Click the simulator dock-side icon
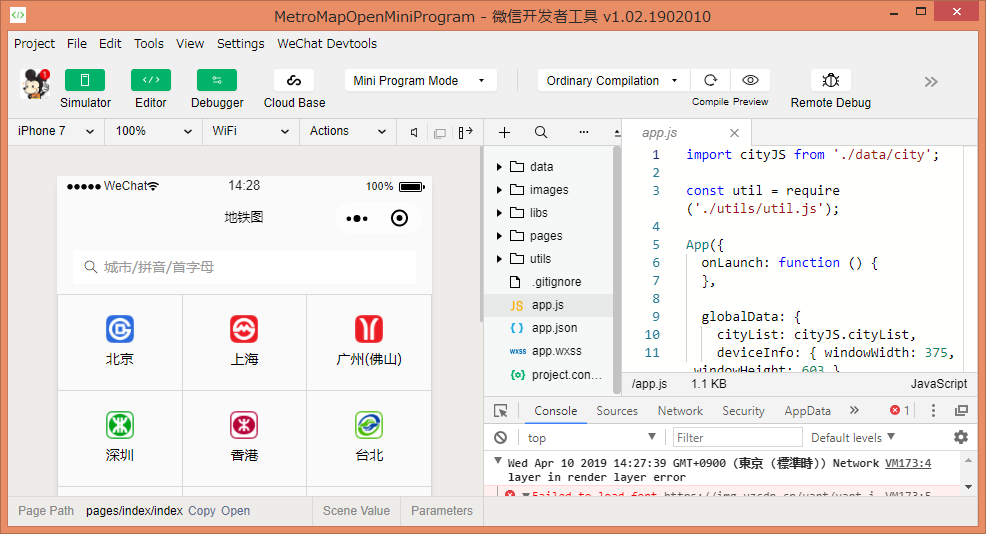Image resolution: width=986 pixels, height=534 pixels. pos(465,132)
